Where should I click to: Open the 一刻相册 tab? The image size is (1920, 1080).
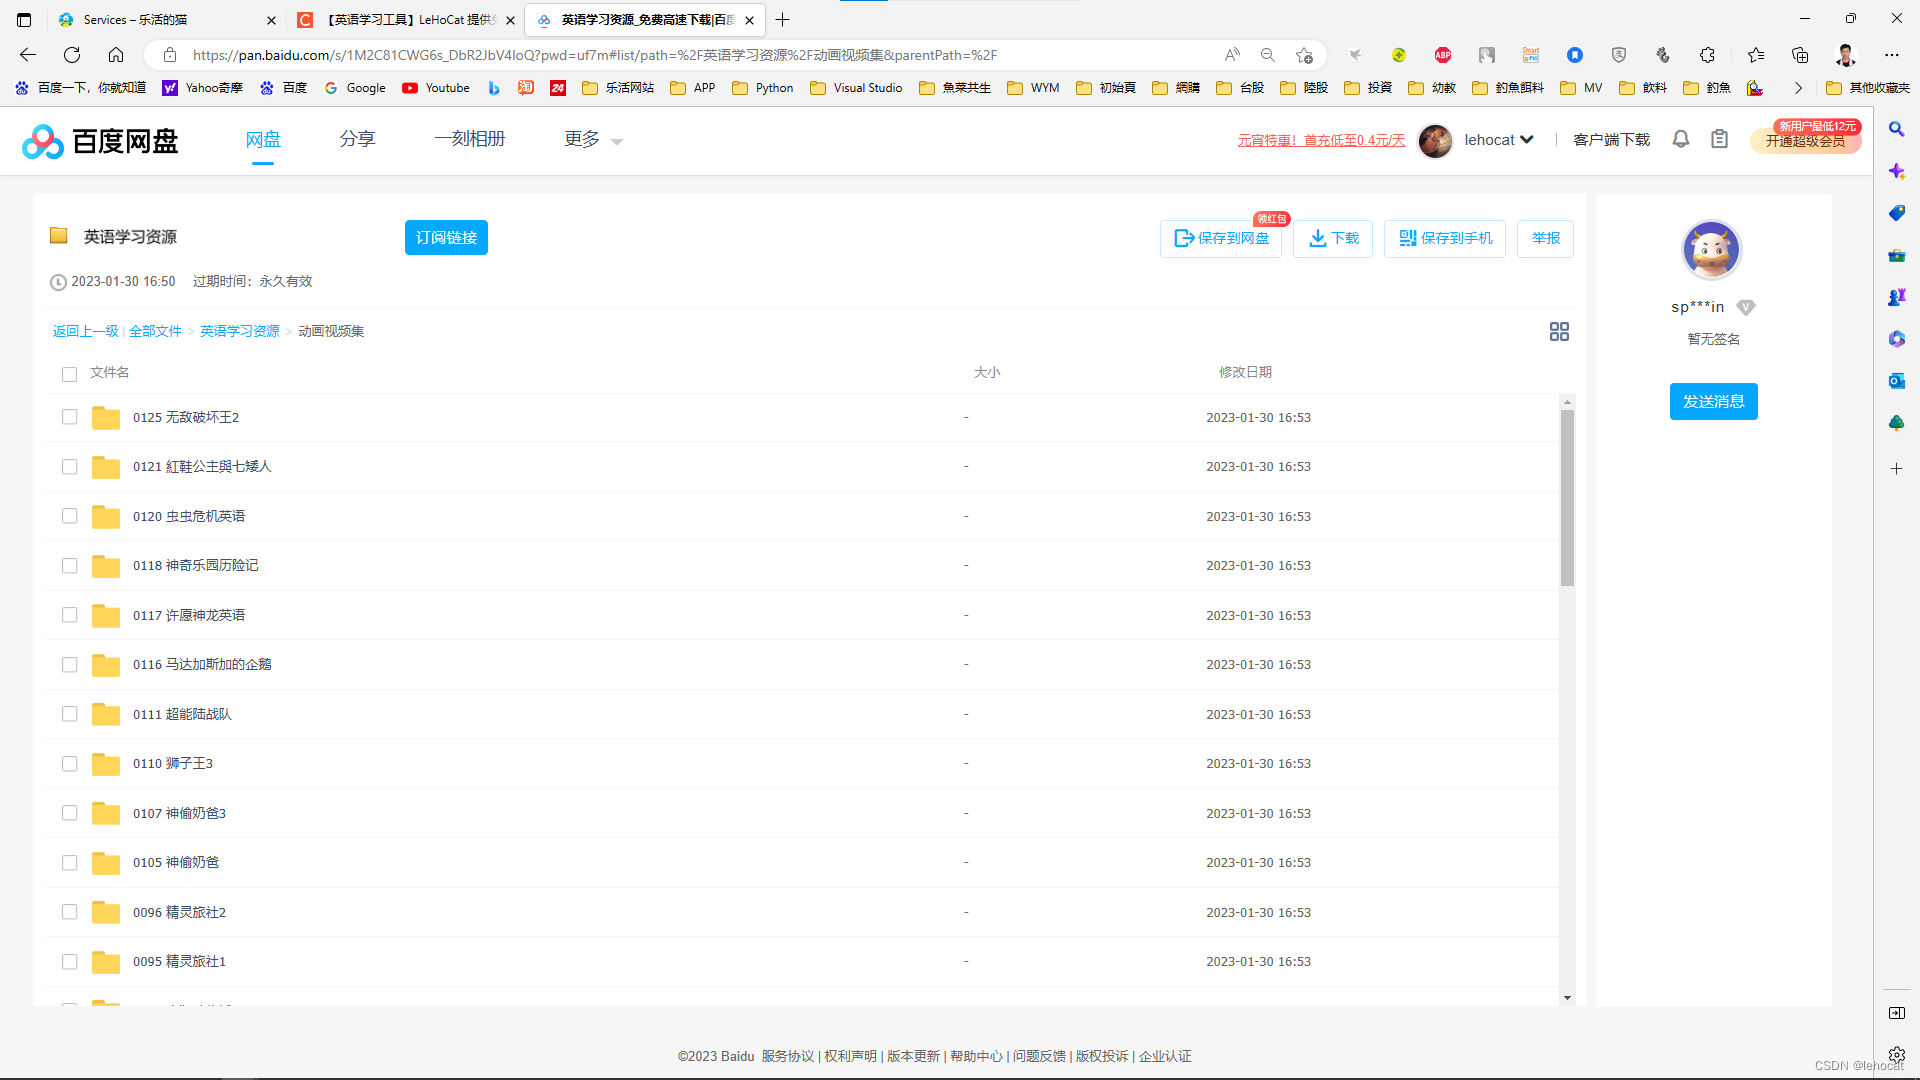pos(470,139)
